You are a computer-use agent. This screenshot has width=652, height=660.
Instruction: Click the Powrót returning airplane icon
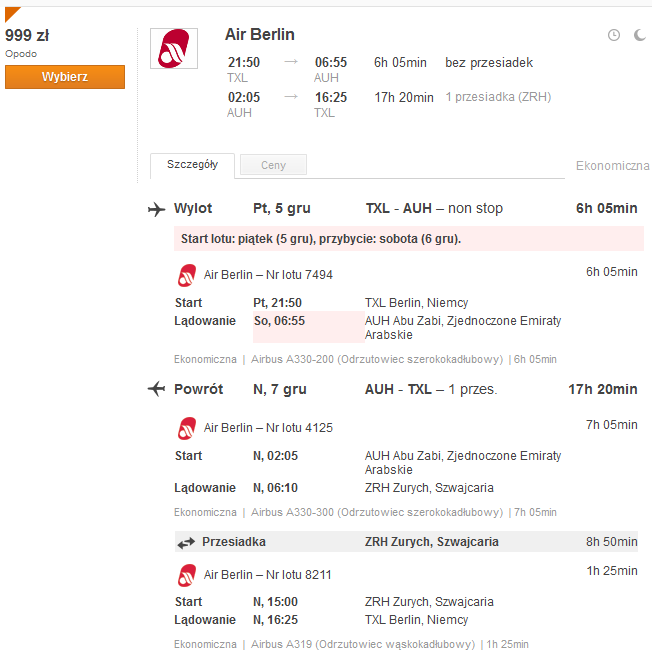[x=157, y=389]
